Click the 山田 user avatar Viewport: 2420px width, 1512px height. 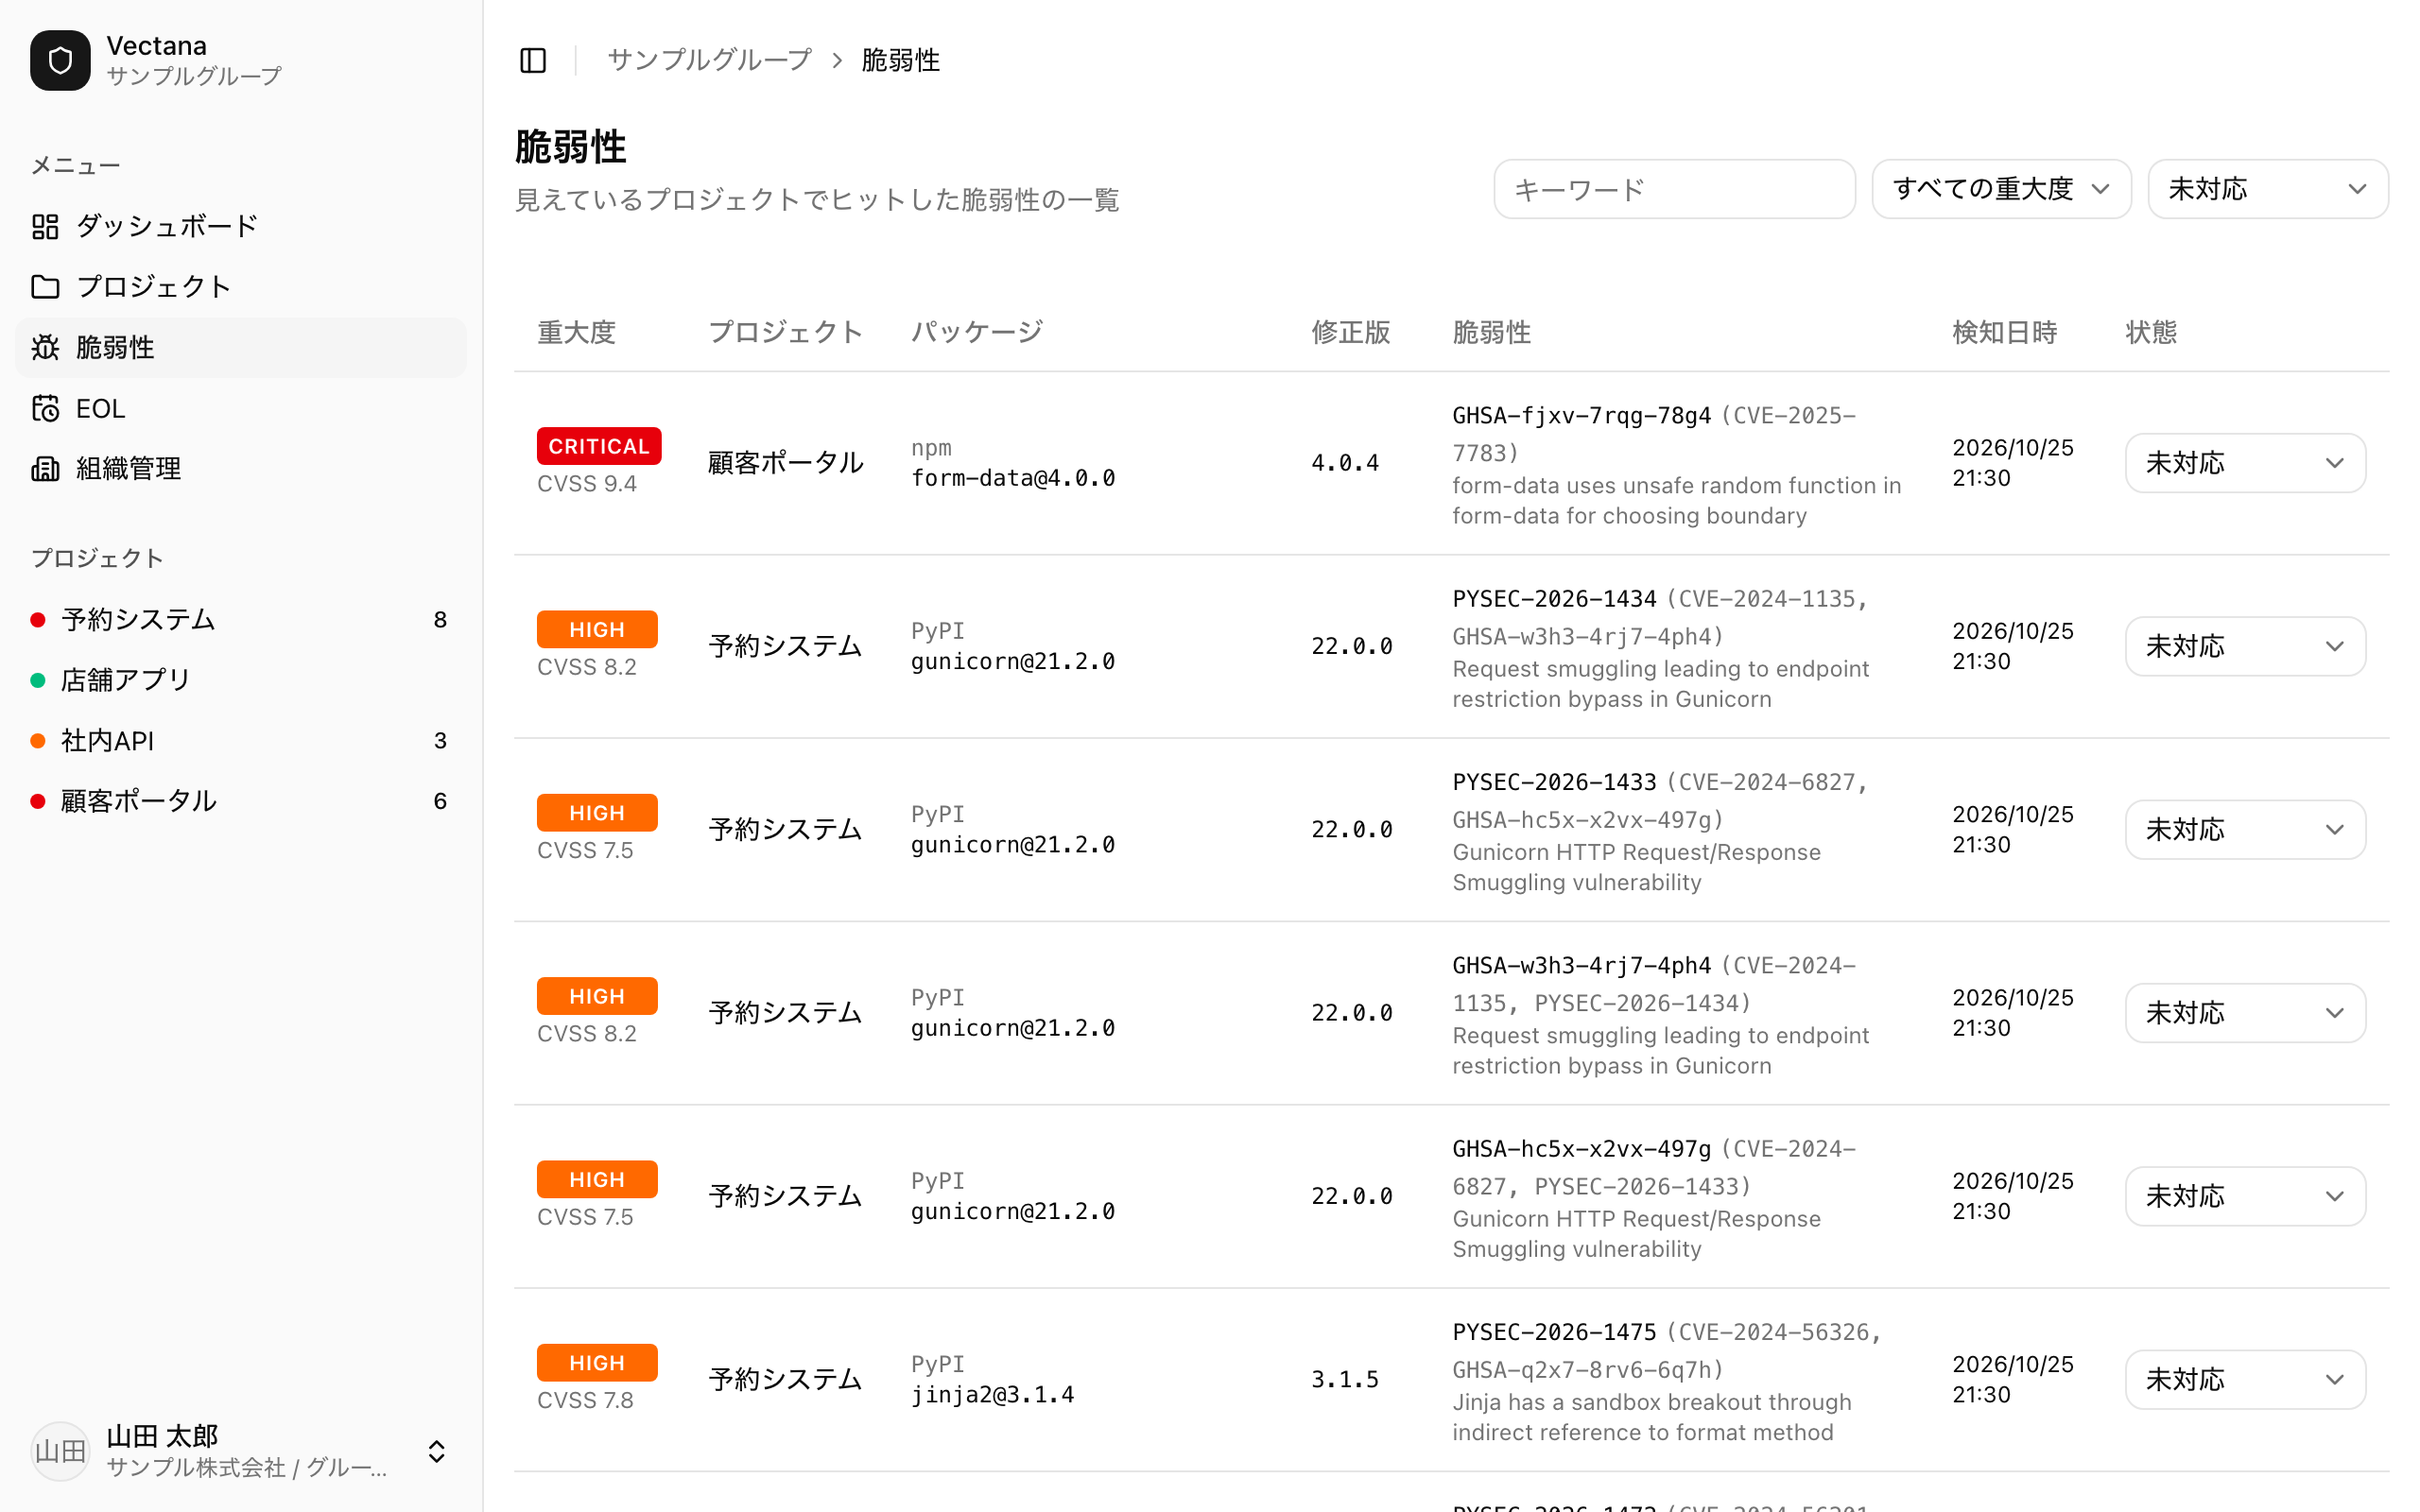[60, 1451]
